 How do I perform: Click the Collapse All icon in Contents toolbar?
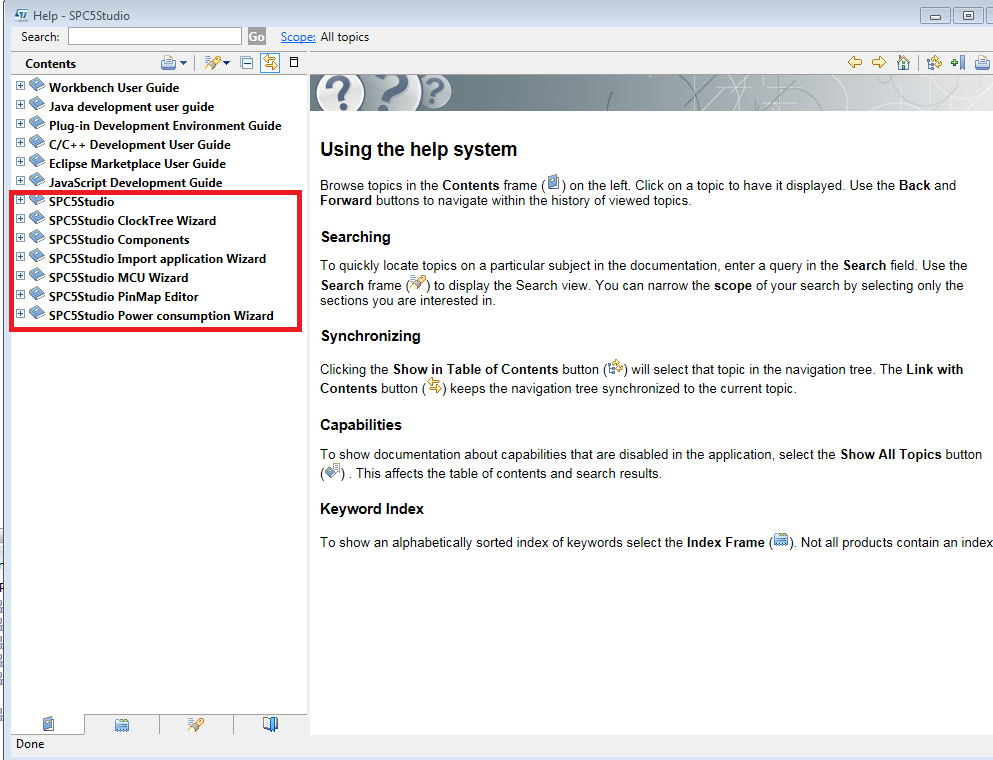click(x=247, y=63)
